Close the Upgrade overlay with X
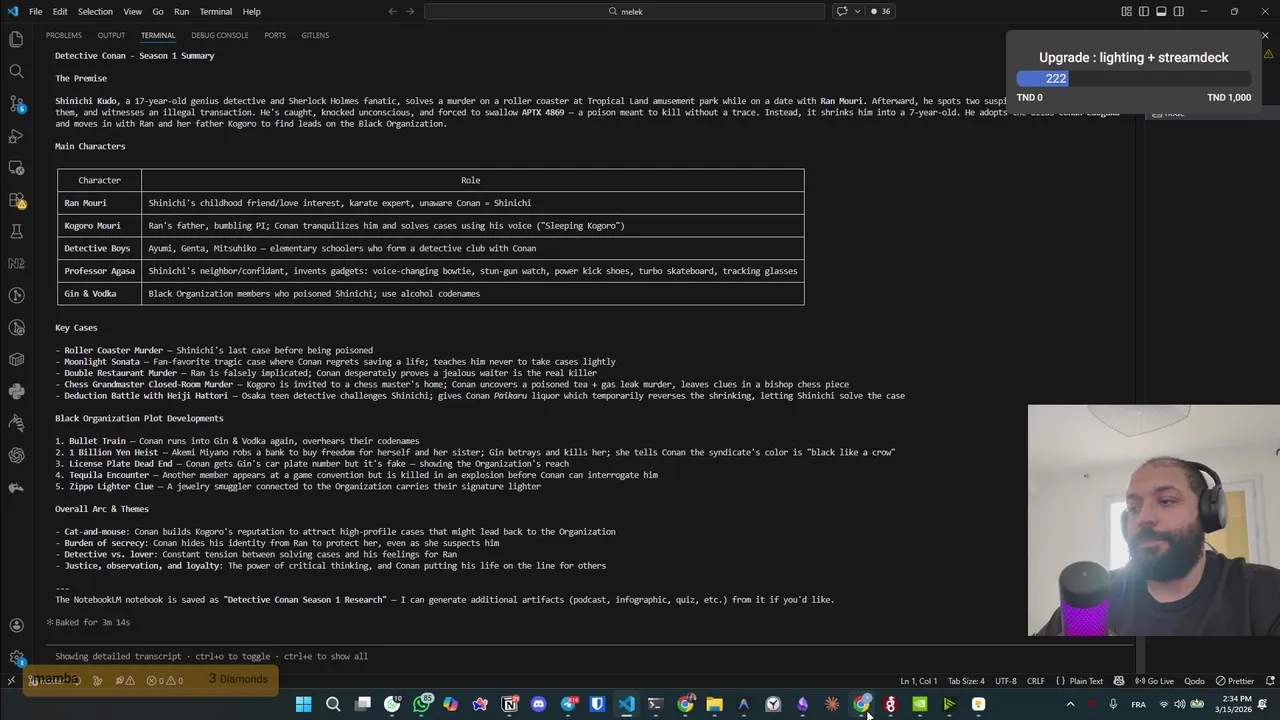Viewport: 1280px width, 720px height. tap(1265, 36)
